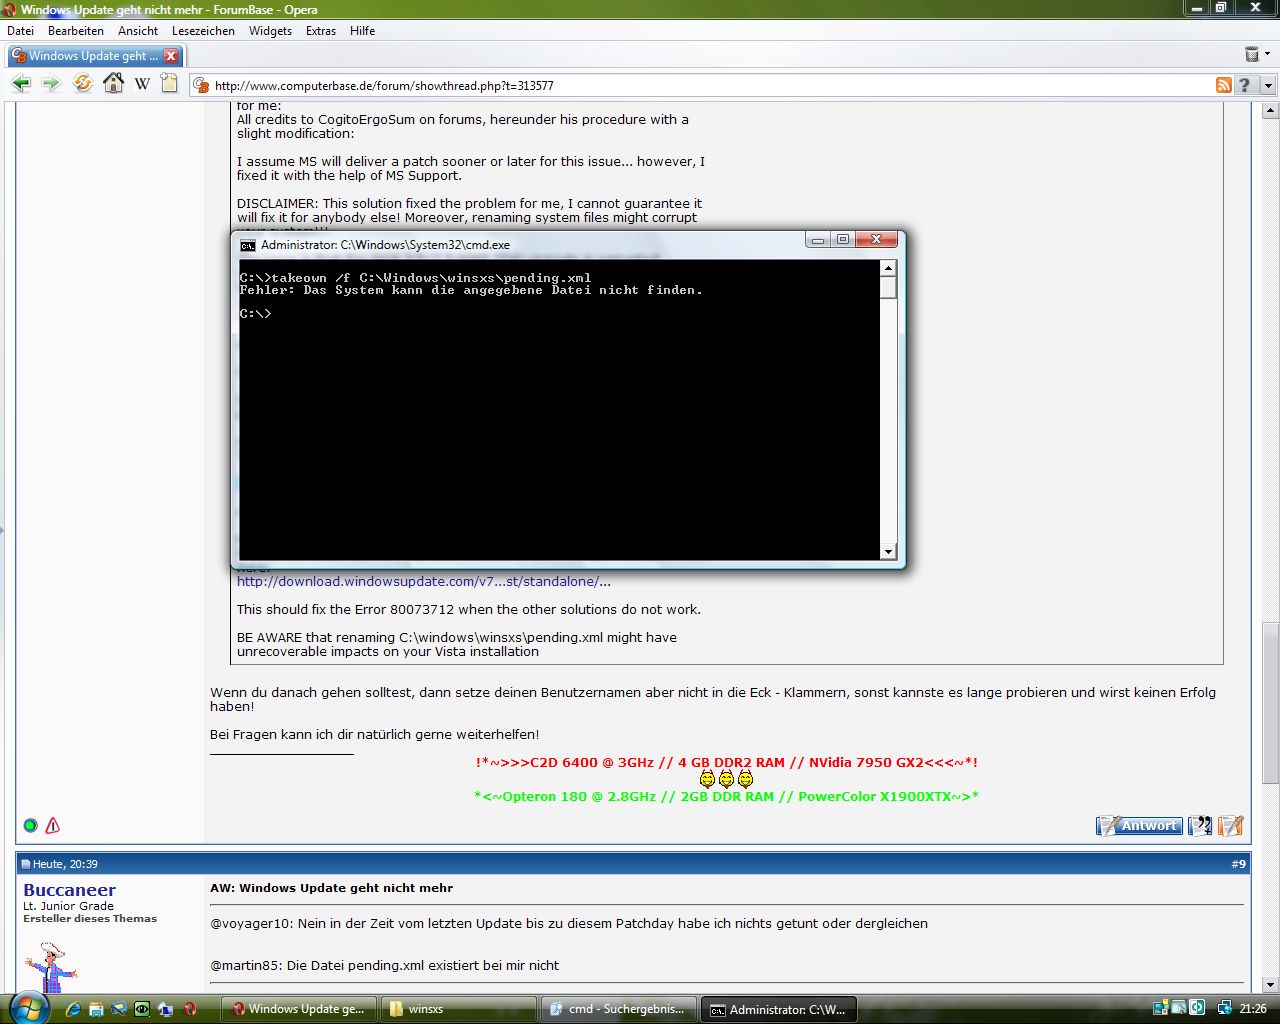Image resolution: width=1280 pixels, height=1024 pixels.
Task: Go back with the green back arrow
Action: pyautogui.click(x=21, y=84)
